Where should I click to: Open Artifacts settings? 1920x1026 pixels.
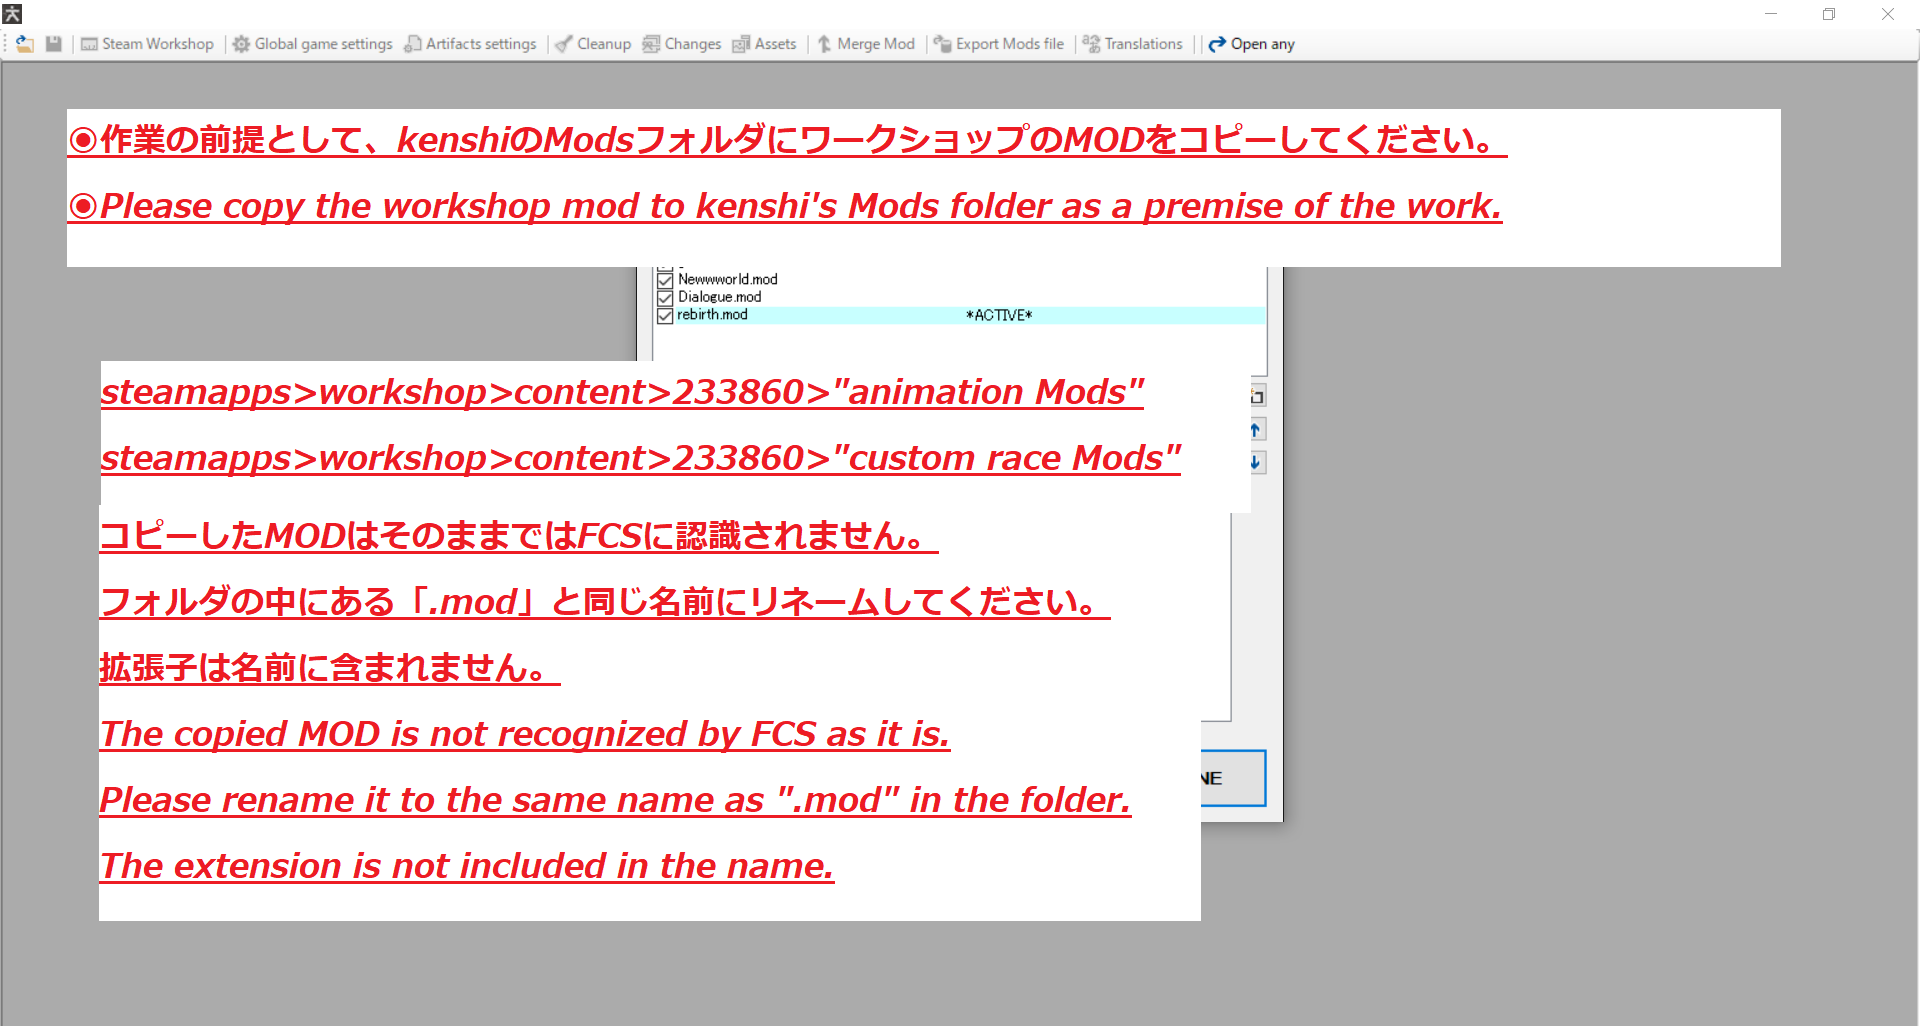(x=470, y=44)
